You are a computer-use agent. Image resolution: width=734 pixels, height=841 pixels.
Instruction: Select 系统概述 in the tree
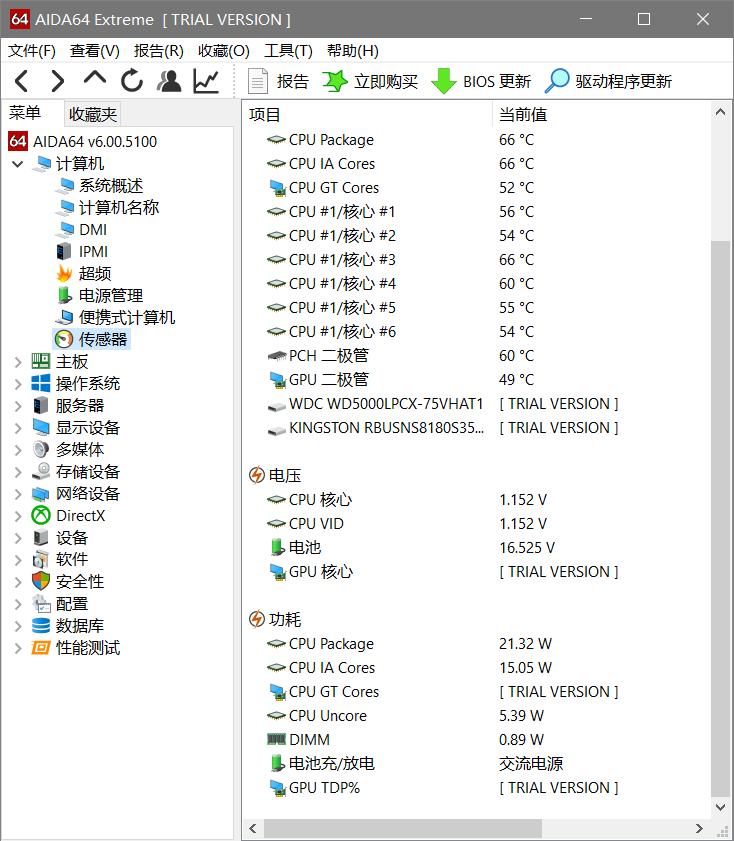(110, 186)
